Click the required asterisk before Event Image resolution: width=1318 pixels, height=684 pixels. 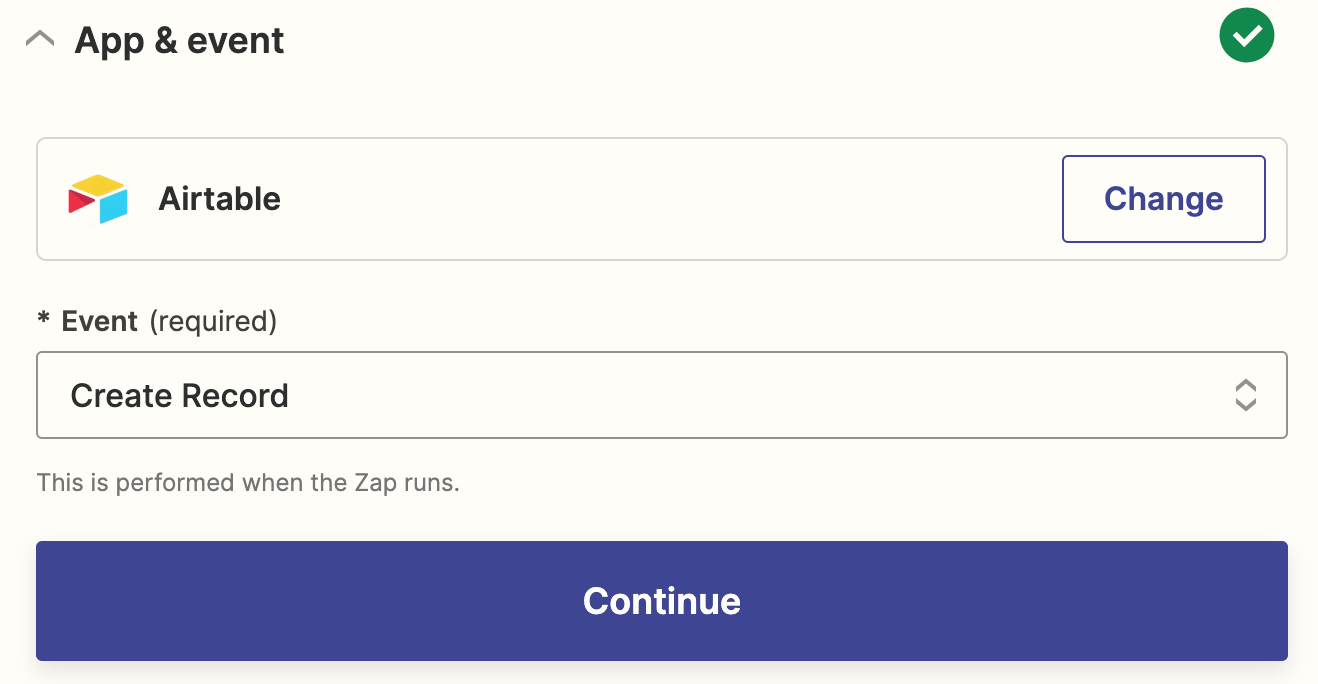tap(43, 321)
